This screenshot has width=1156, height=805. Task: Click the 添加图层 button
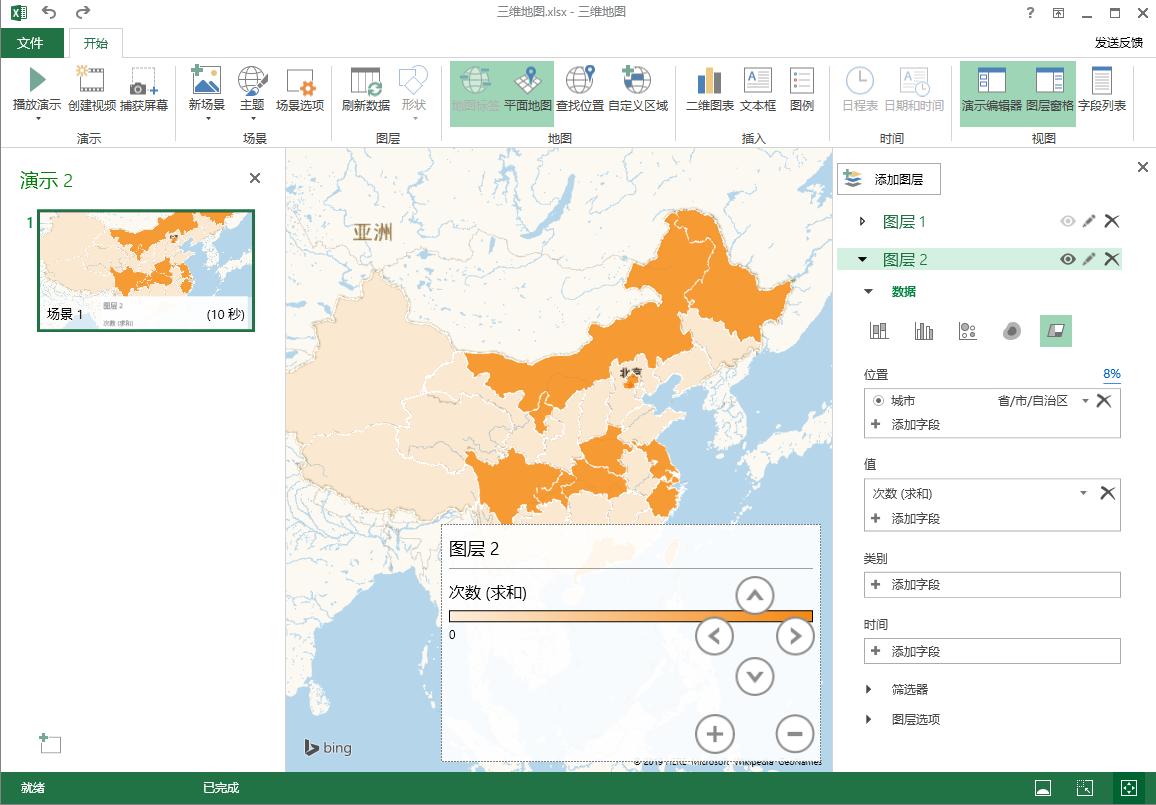coord(890,178)
